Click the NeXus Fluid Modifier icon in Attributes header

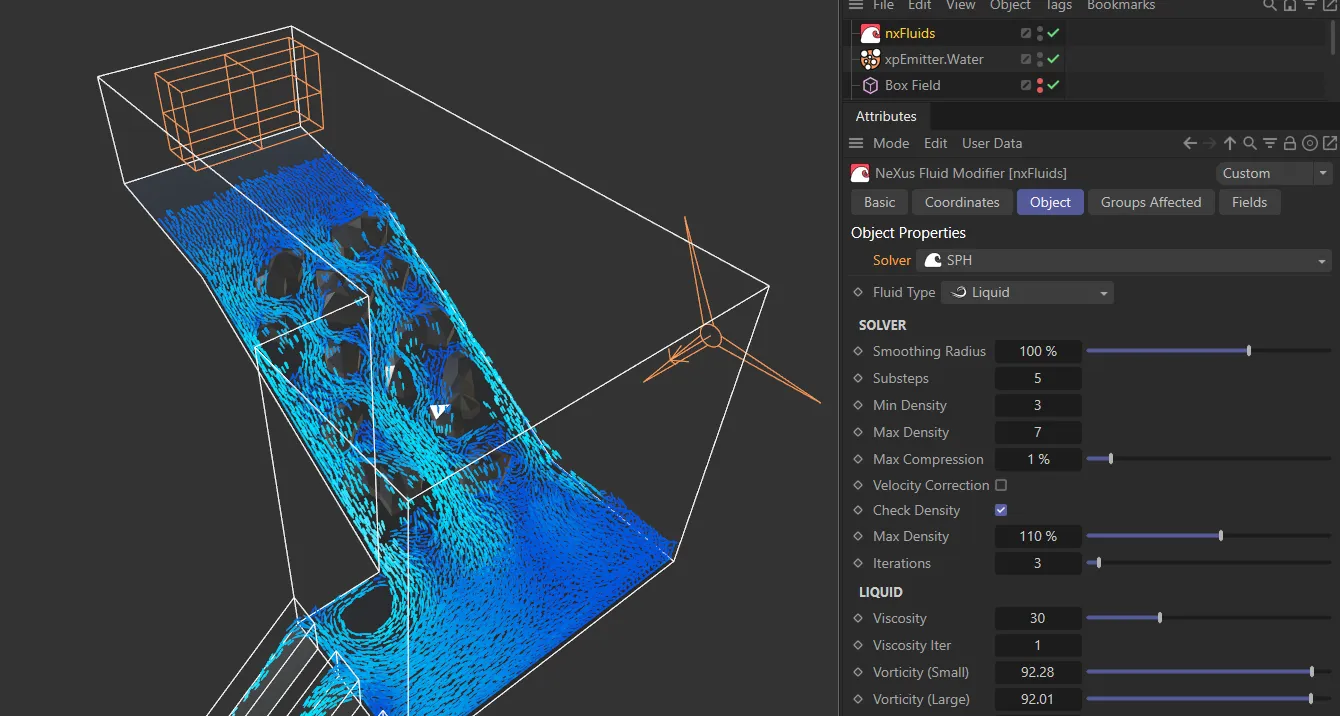[859, 172]
